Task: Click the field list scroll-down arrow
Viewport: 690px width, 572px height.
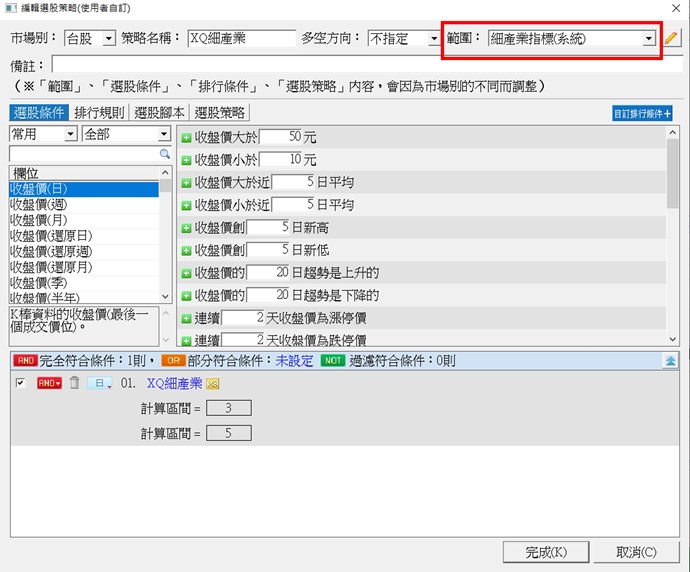Action: click(x=165, y=297)
